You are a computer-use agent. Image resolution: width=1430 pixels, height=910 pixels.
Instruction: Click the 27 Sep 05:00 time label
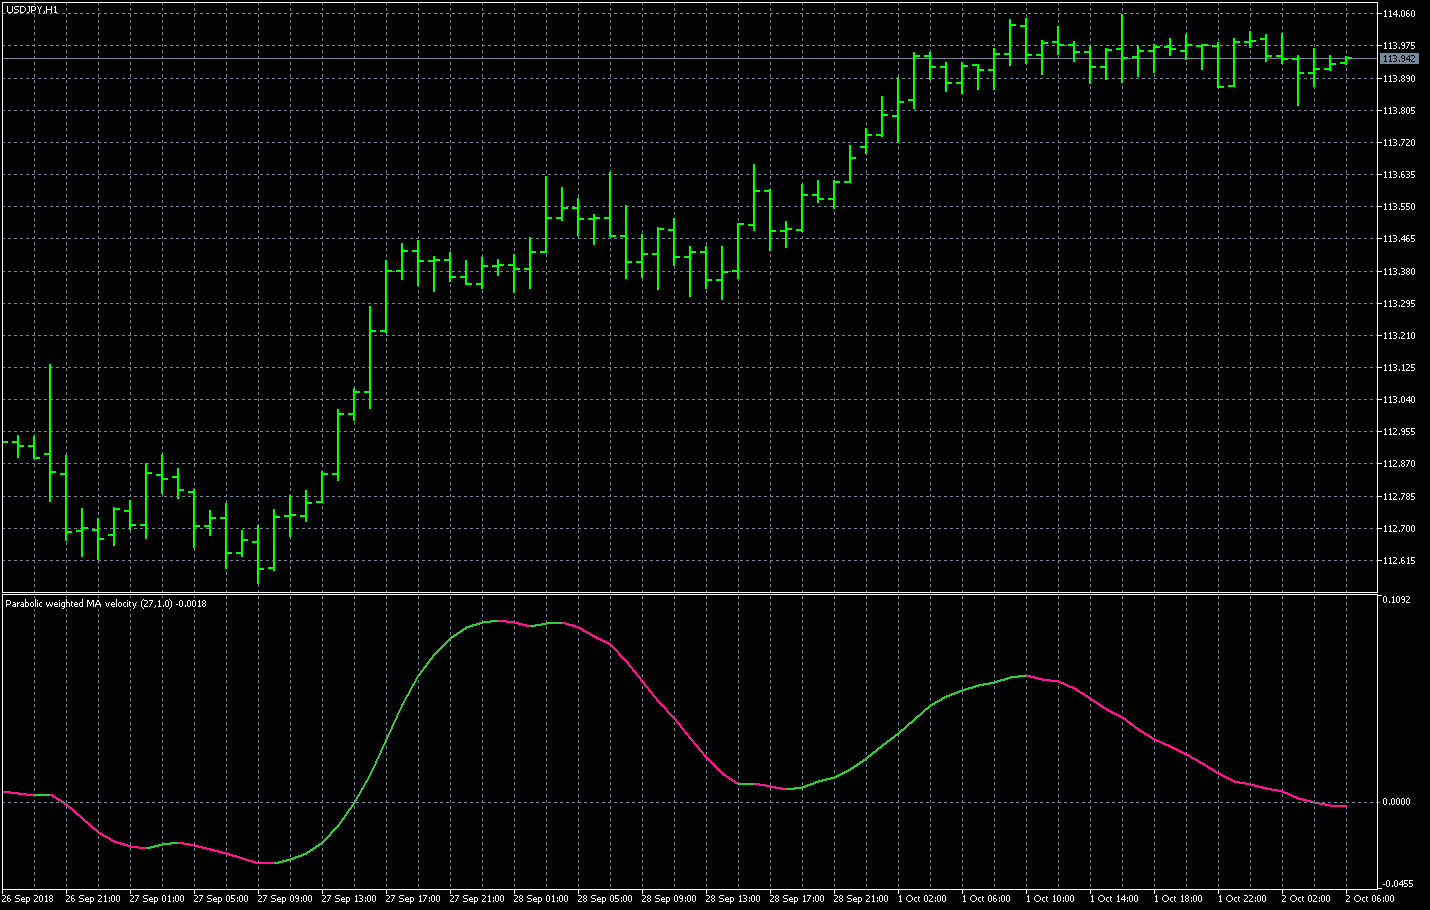221,899
